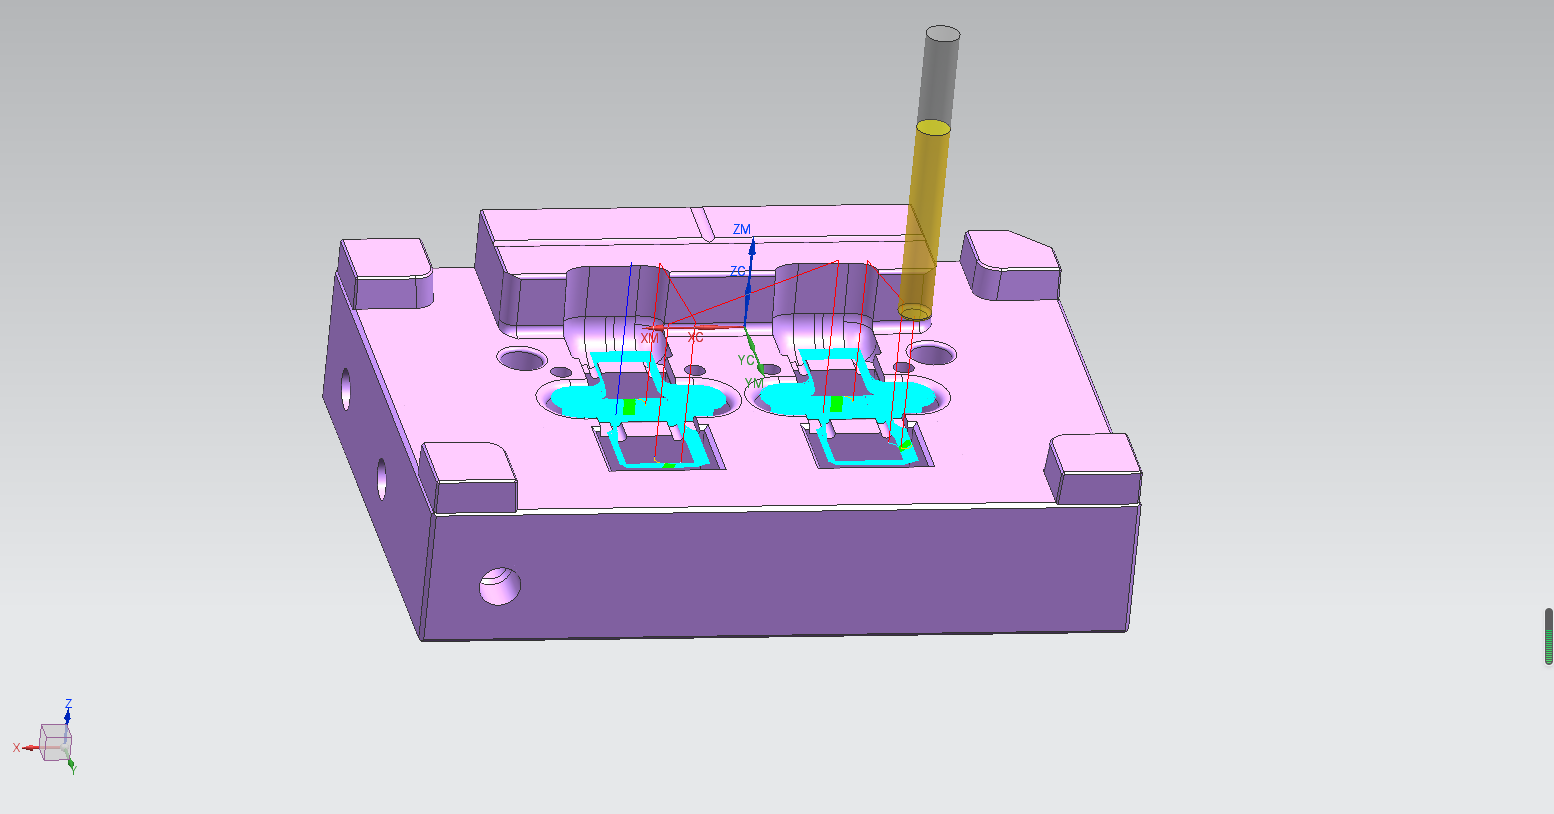Image resolution: width=1554 pixels, height=814 pixels.
Task: Click the ZM axis label
Action: tap(741, 230)
